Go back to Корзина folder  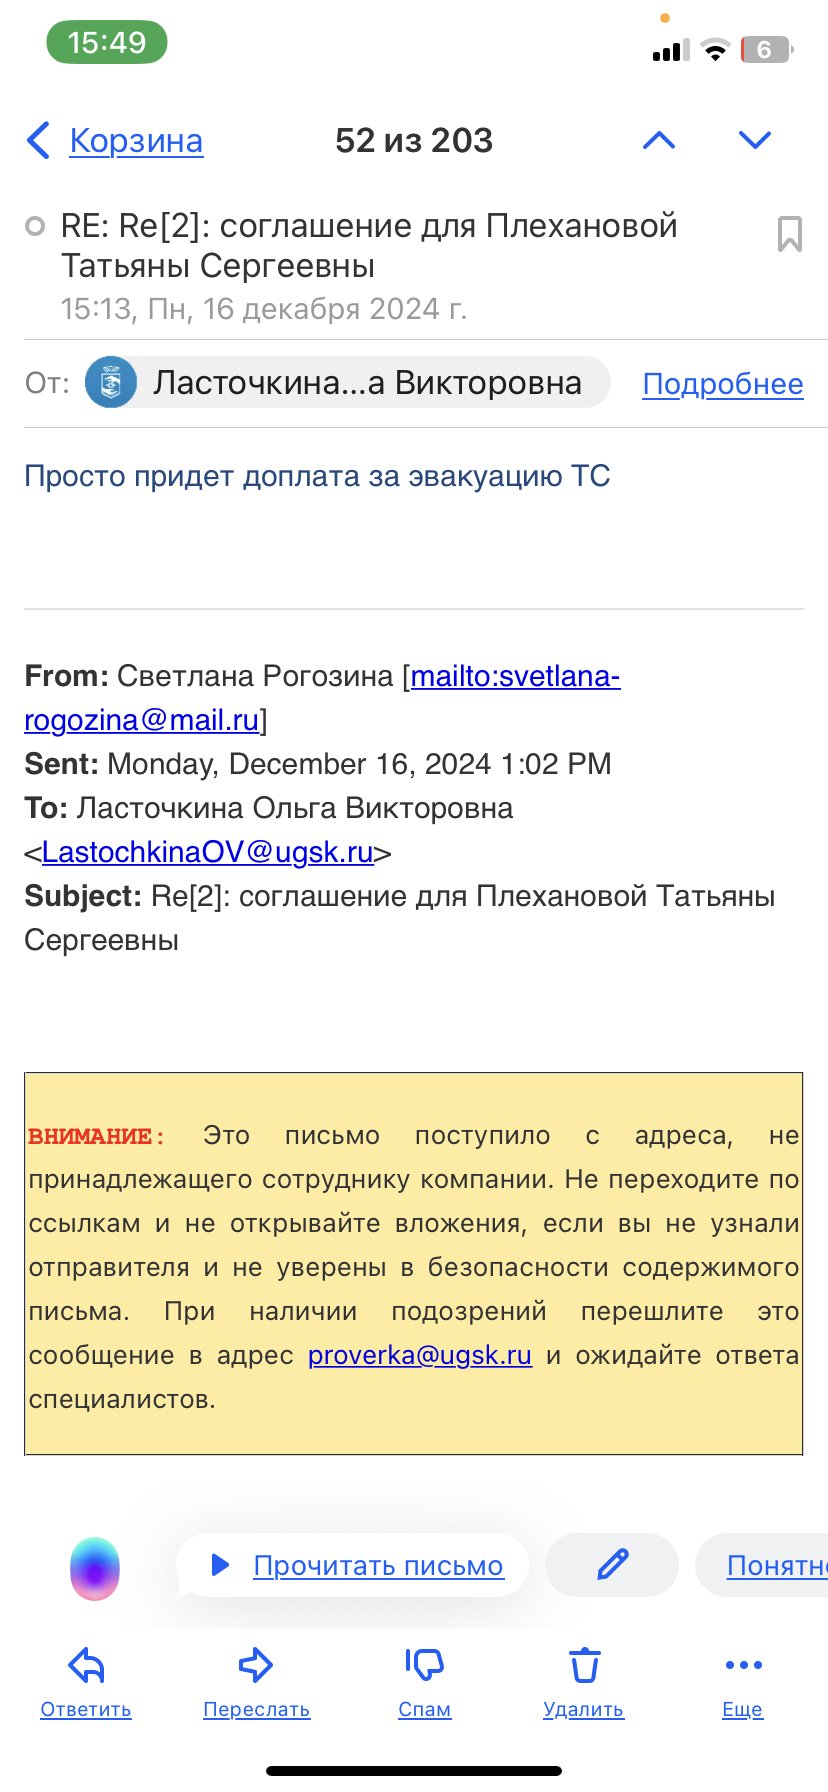(x=115, y=141)
